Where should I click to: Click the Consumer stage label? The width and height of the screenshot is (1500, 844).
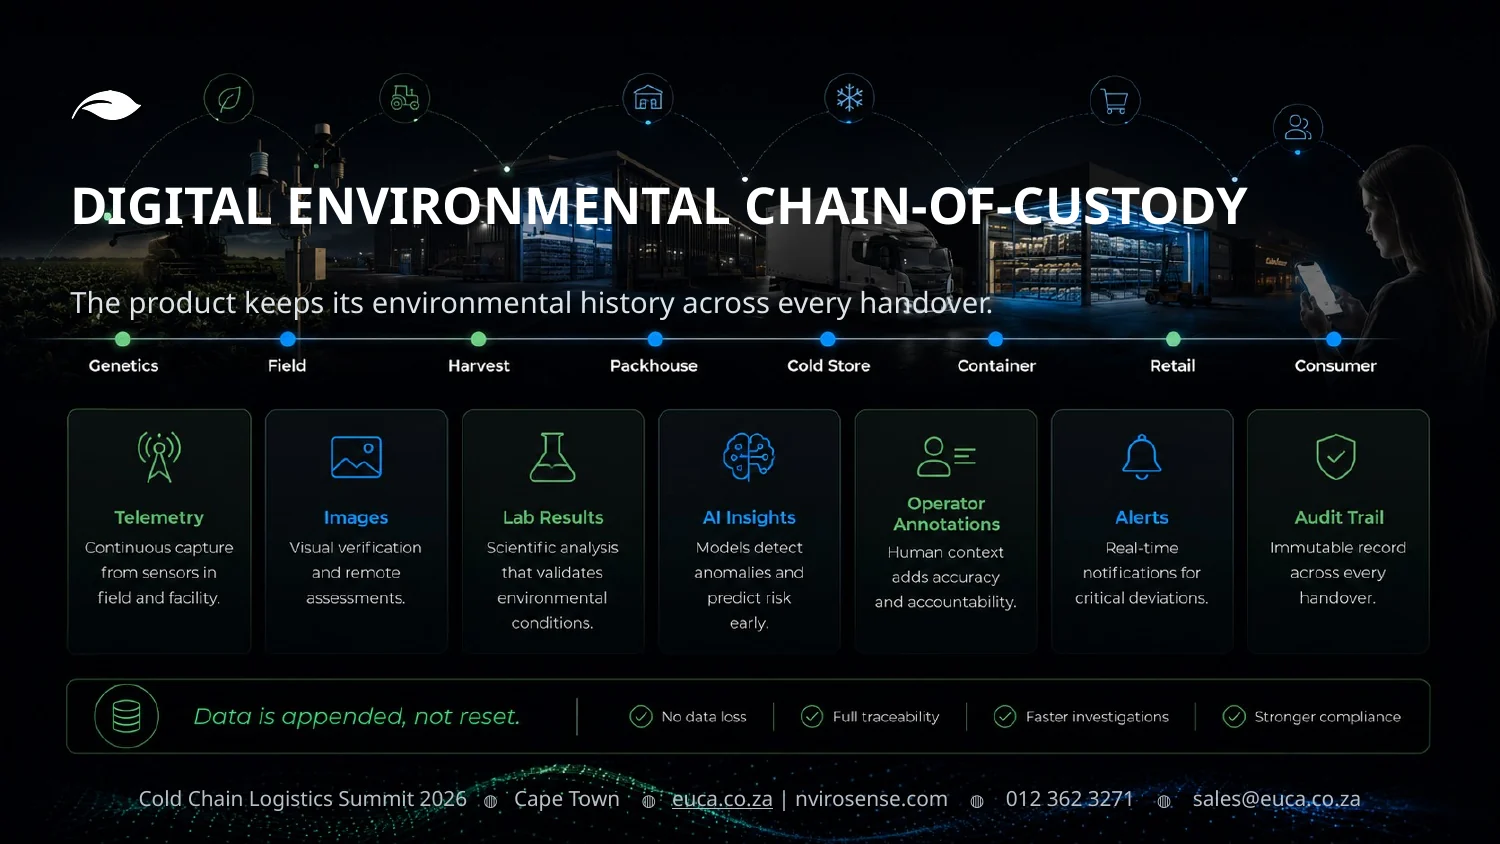(x=1336, y=366)
